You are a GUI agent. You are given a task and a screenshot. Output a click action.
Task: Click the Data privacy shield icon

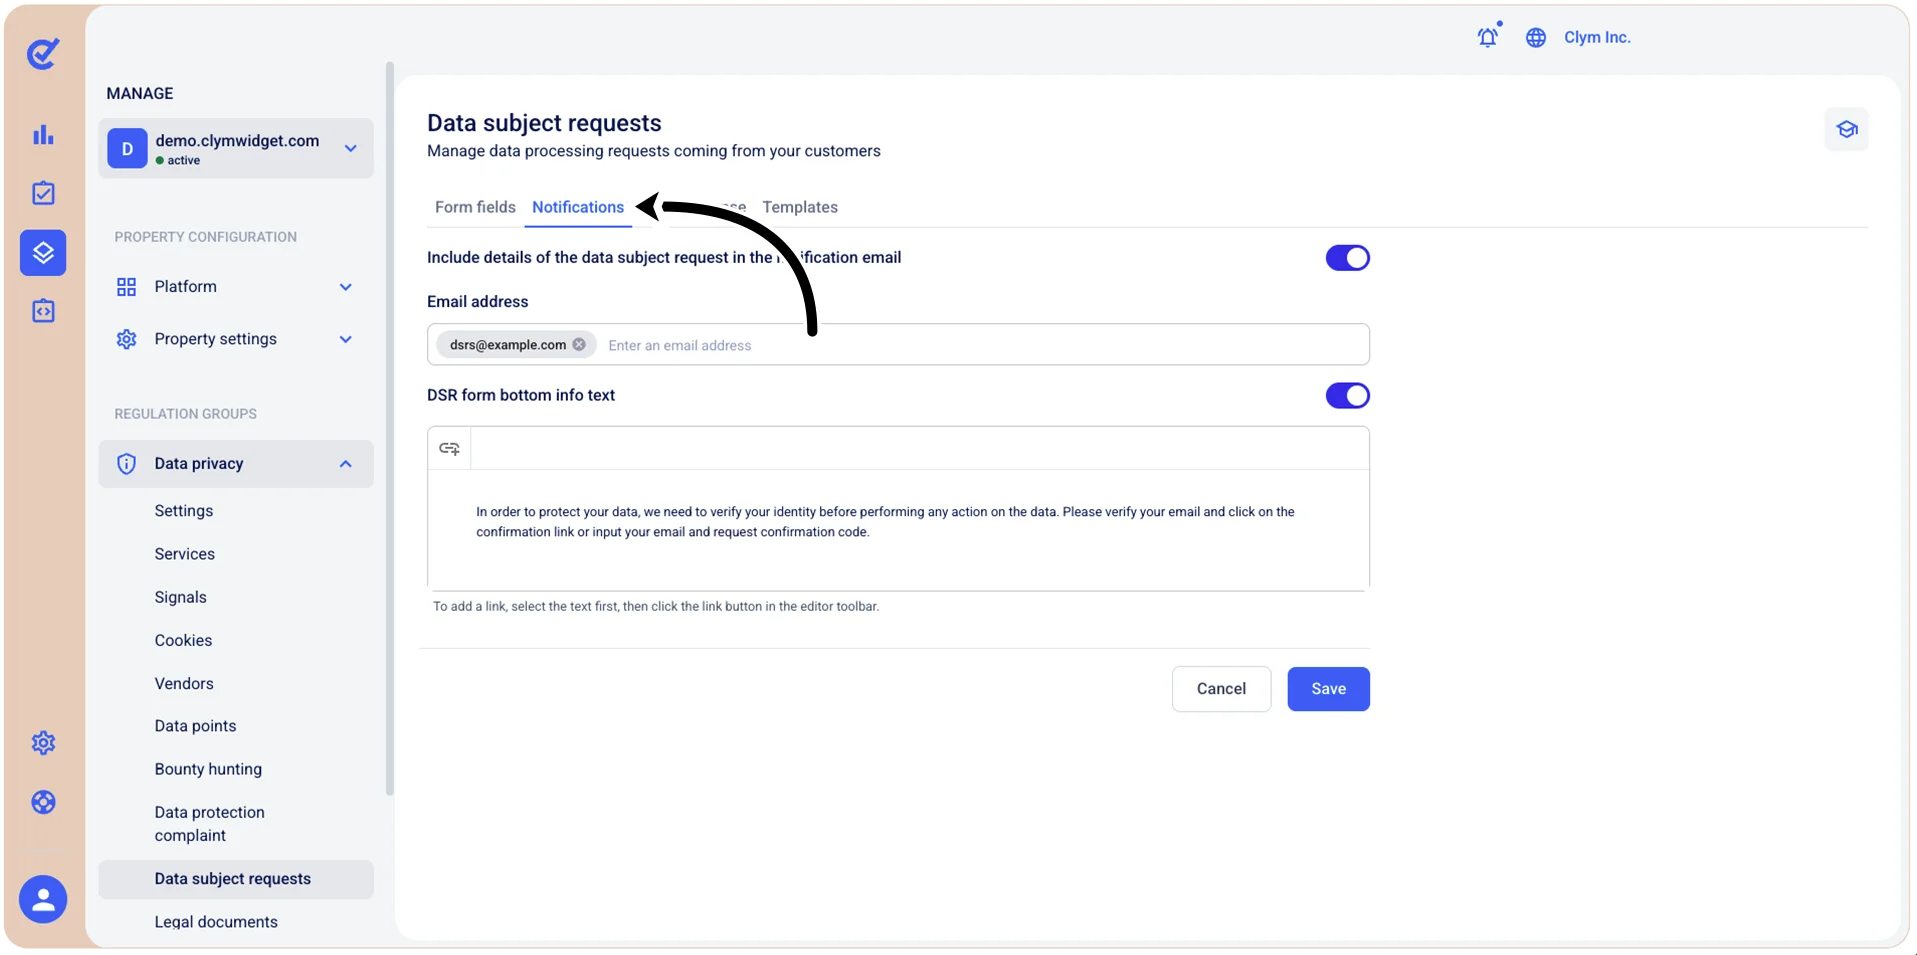[x=126, y=464]
